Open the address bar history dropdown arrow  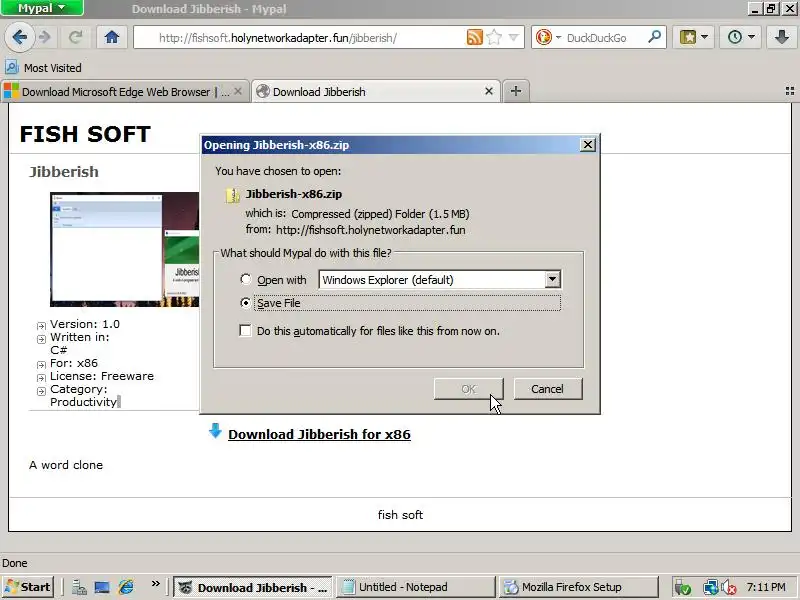tap(514, 37)
